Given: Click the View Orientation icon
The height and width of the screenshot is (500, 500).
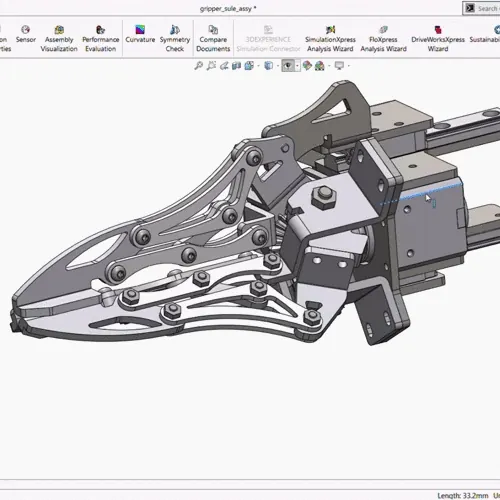Looking at the screenshot, I should pyautogui.click(x=249, y=66).
